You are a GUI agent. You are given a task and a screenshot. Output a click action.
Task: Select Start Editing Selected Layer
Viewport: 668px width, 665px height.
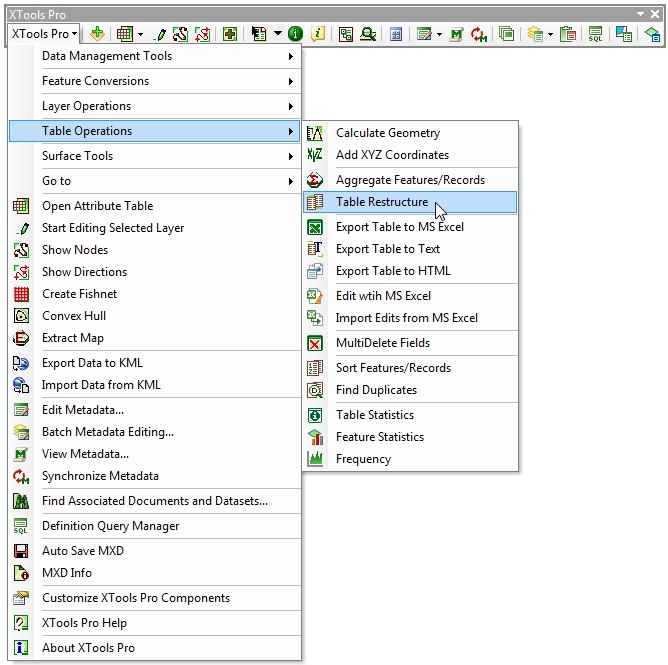pos(155,228)
